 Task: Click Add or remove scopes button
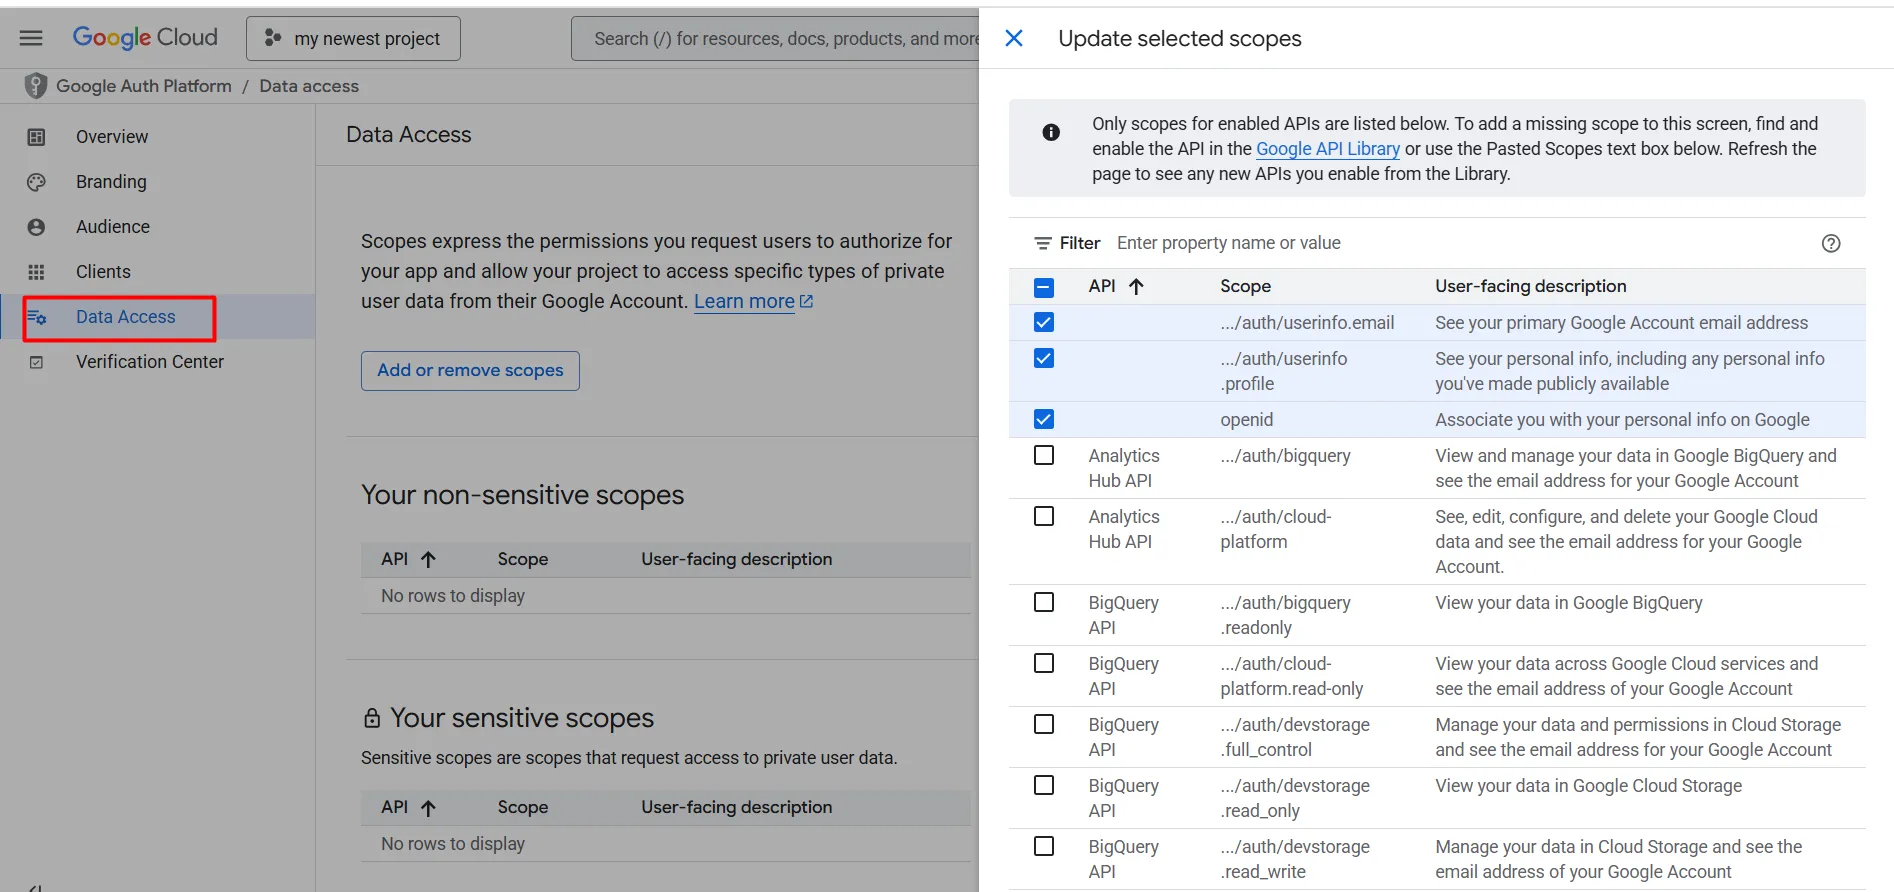click(470, 370)
